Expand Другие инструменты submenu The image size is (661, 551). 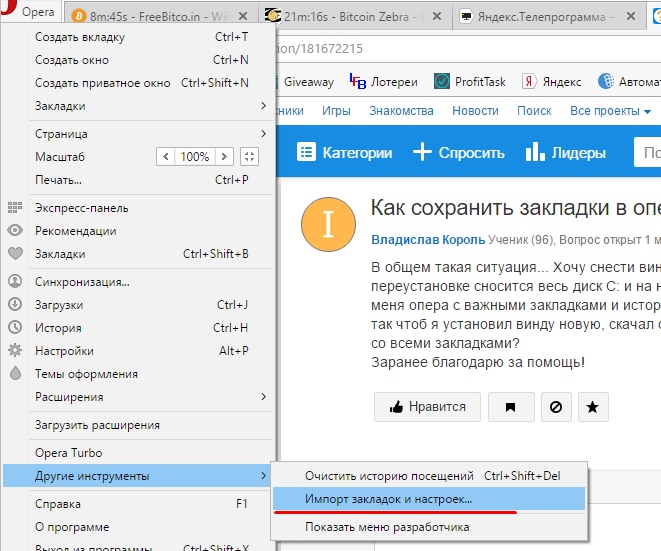[x=138, y=476]
